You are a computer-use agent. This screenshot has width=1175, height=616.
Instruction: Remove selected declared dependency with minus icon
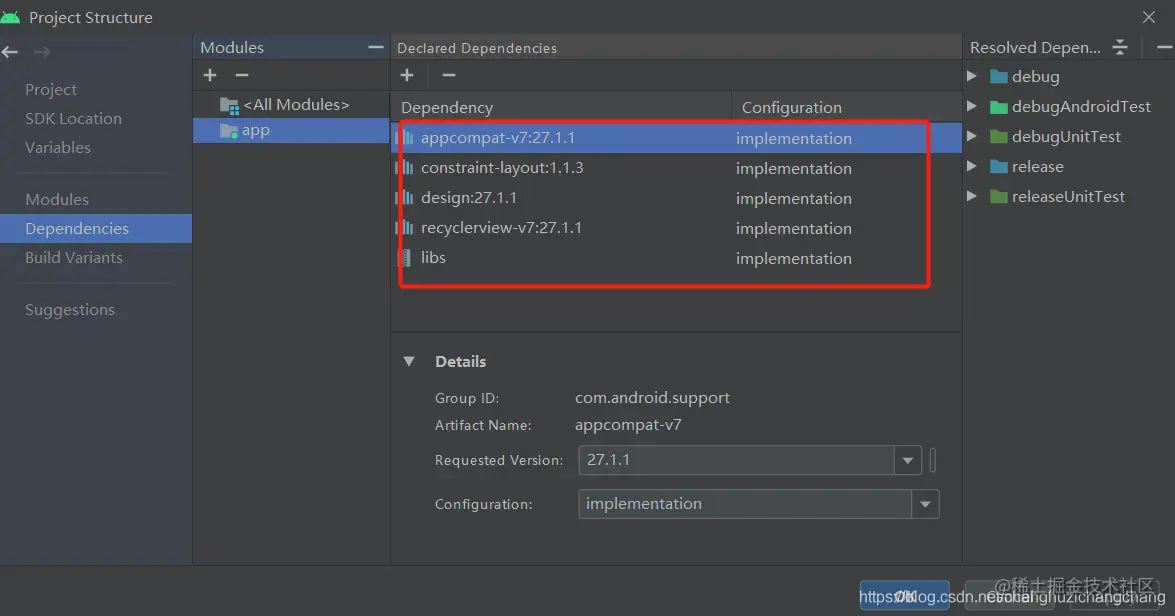tap(448, 75)
